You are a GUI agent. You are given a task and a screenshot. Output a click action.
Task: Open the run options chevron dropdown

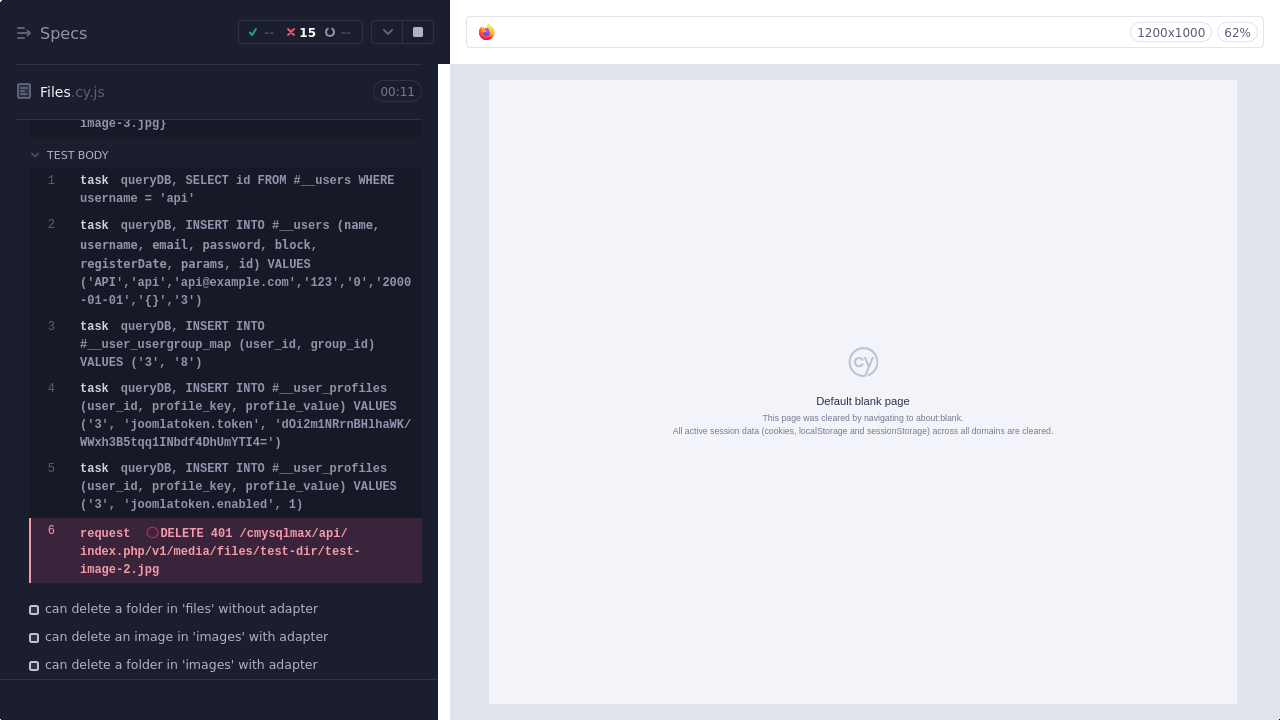click(387, 32)
